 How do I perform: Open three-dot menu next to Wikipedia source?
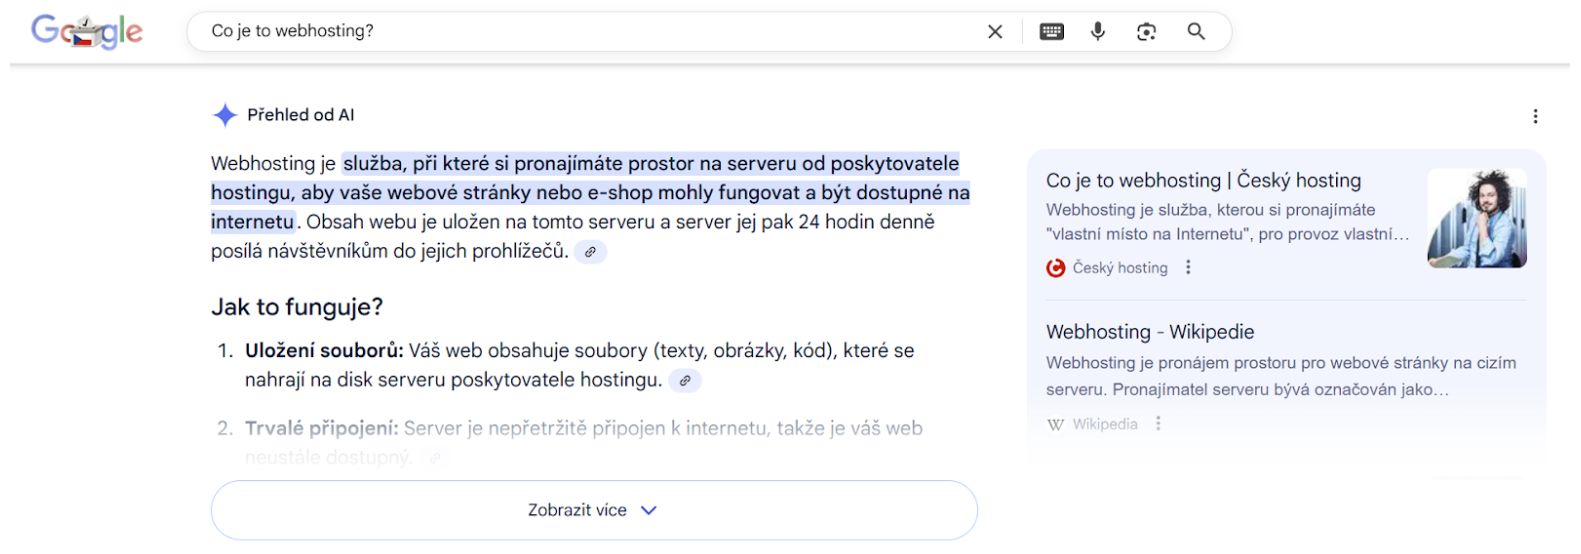1158,424
